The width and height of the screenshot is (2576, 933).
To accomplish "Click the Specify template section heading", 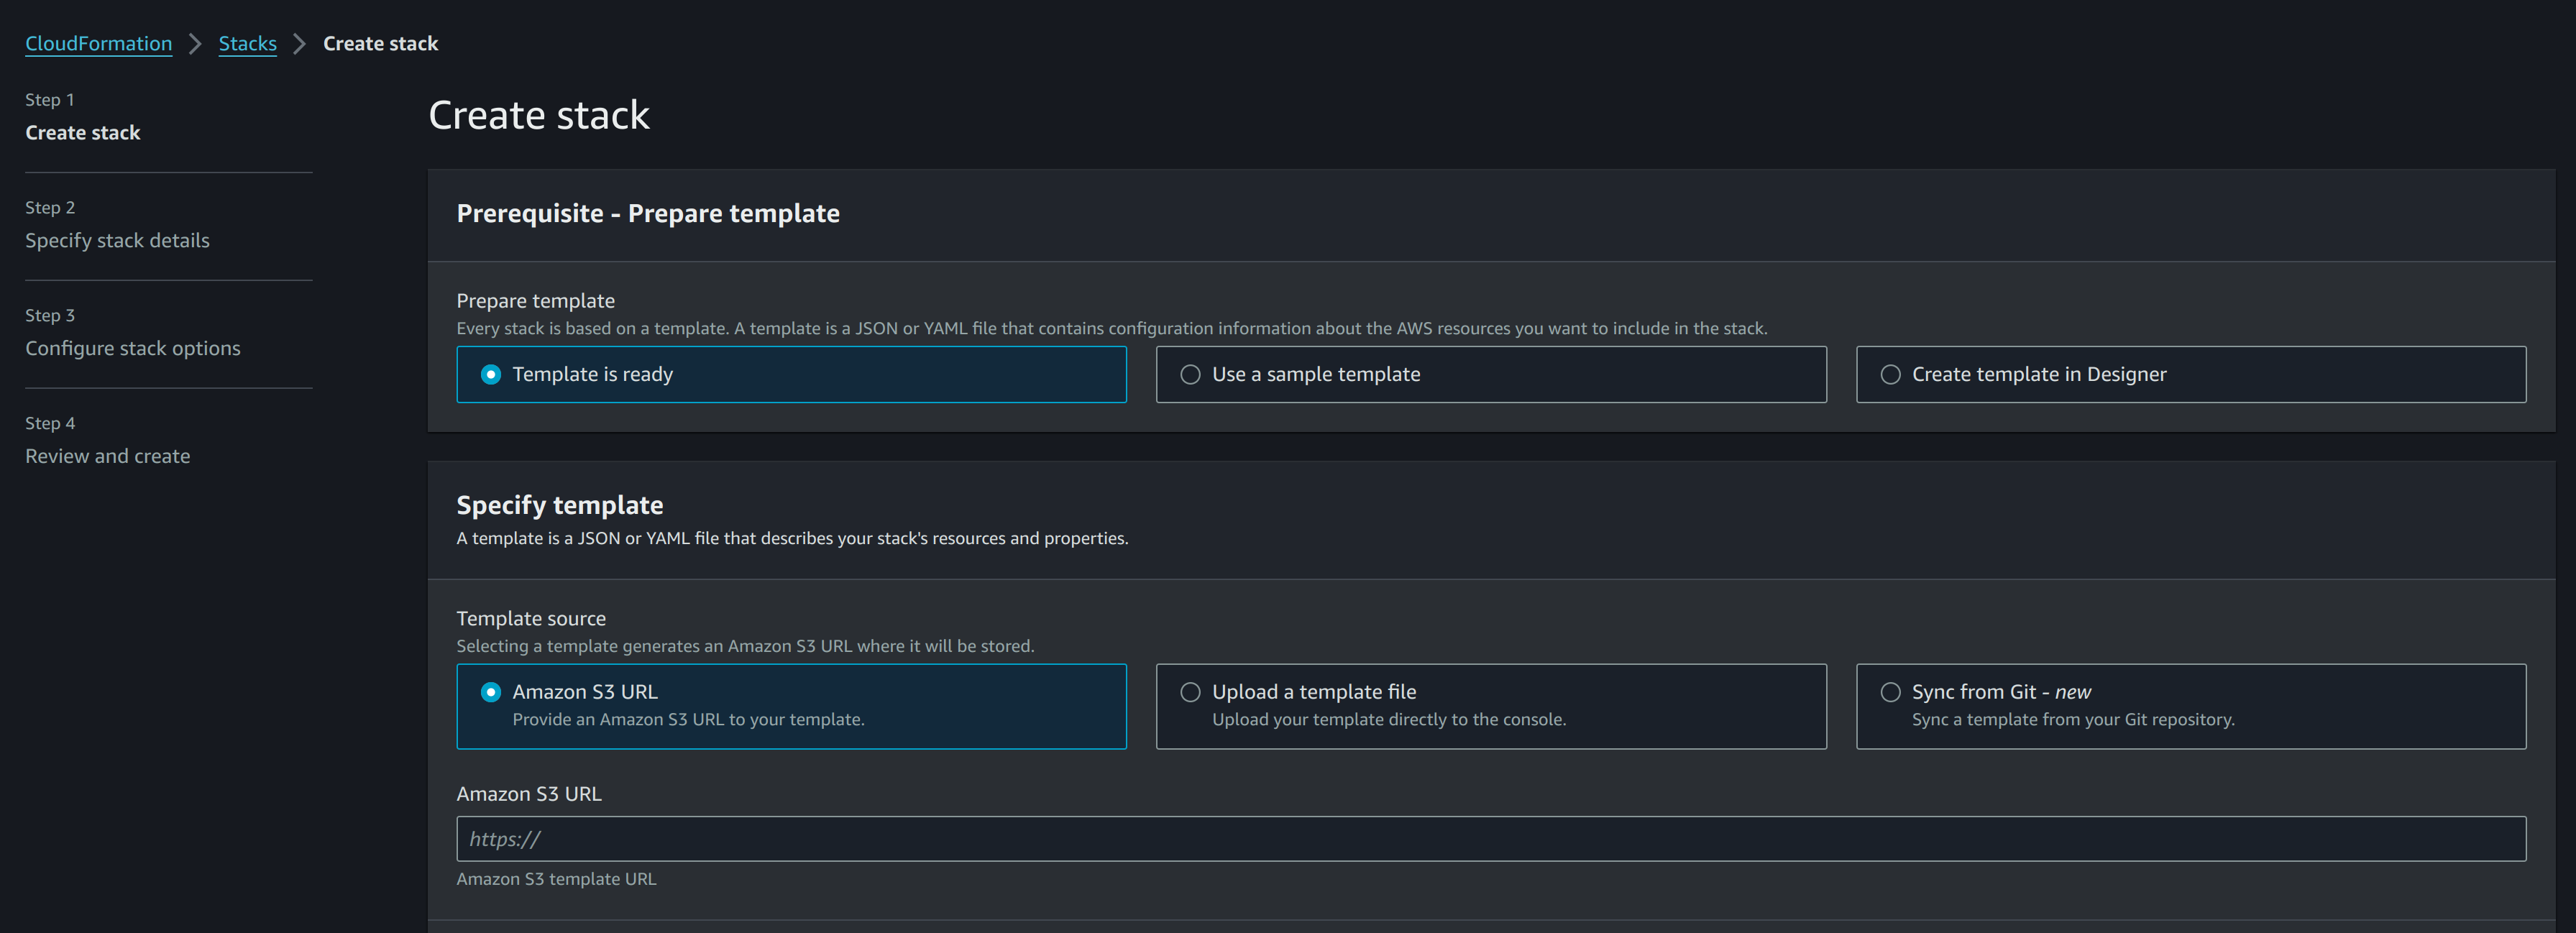I will click(x=559, y=505).
